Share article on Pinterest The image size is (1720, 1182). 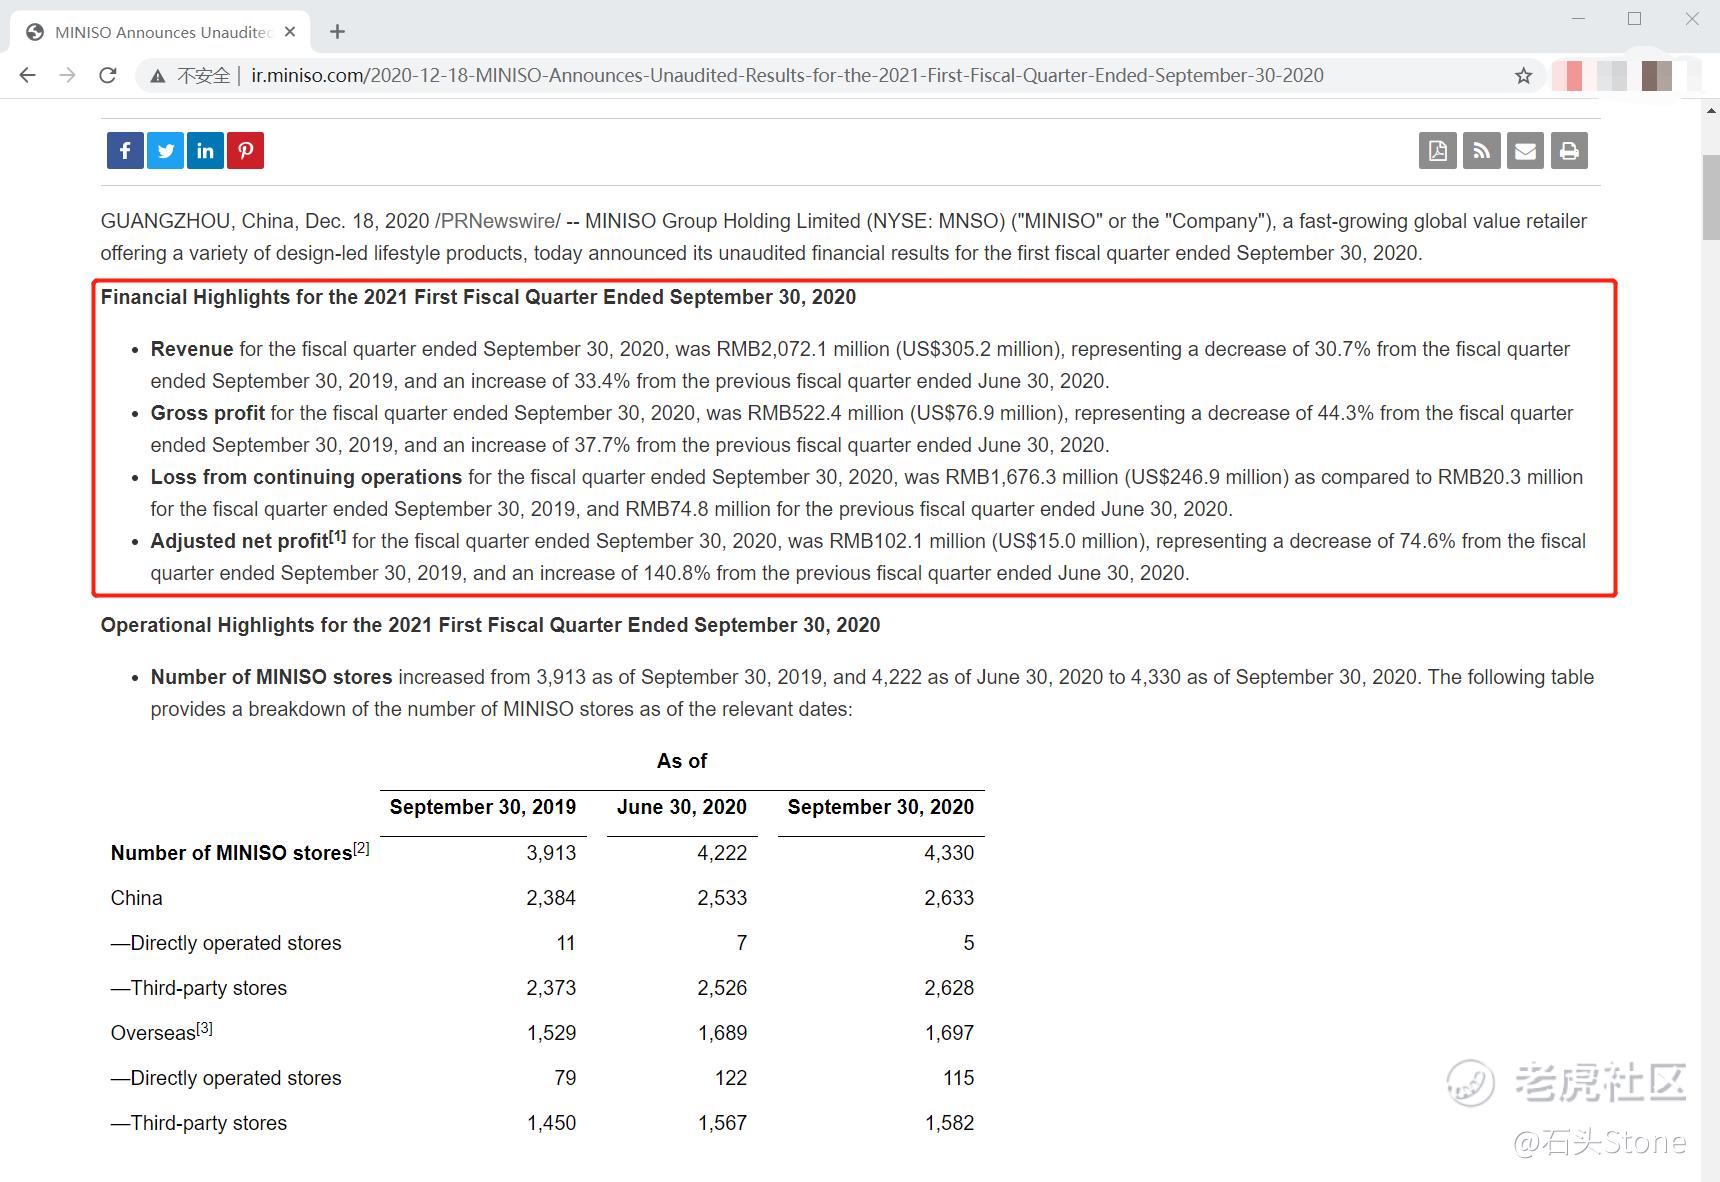pyautogui.click(x=245, y=151)
